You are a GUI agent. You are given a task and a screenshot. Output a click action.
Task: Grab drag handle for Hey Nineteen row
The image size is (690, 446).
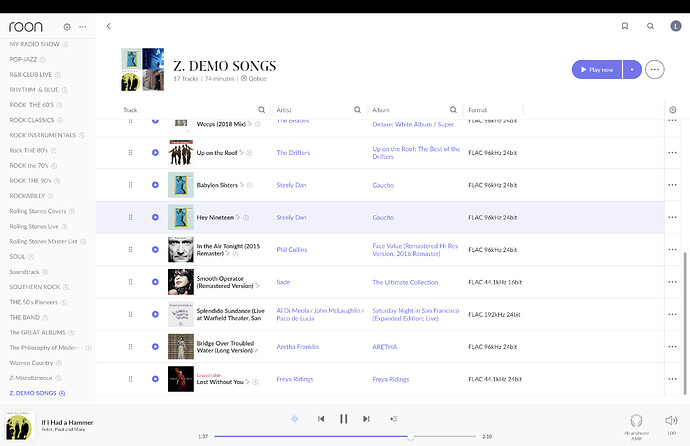(130, 217)
